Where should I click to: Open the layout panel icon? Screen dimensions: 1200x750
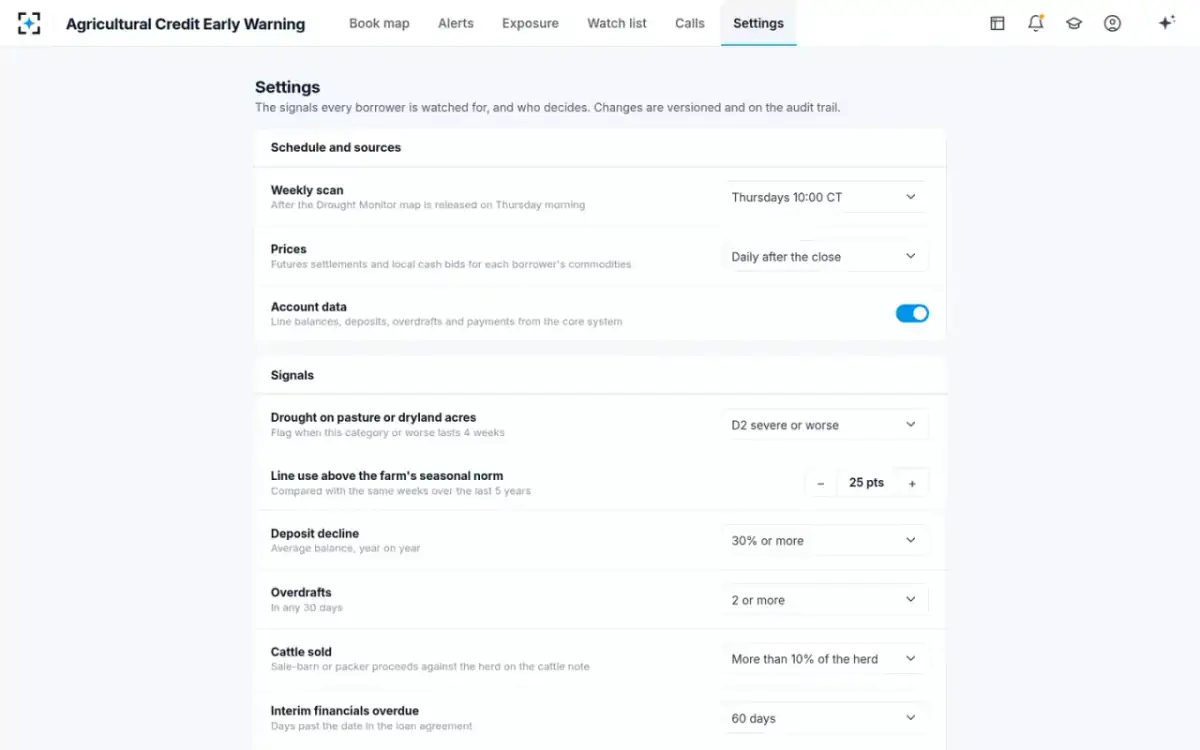pyautogui.click(x=997, y=23)
